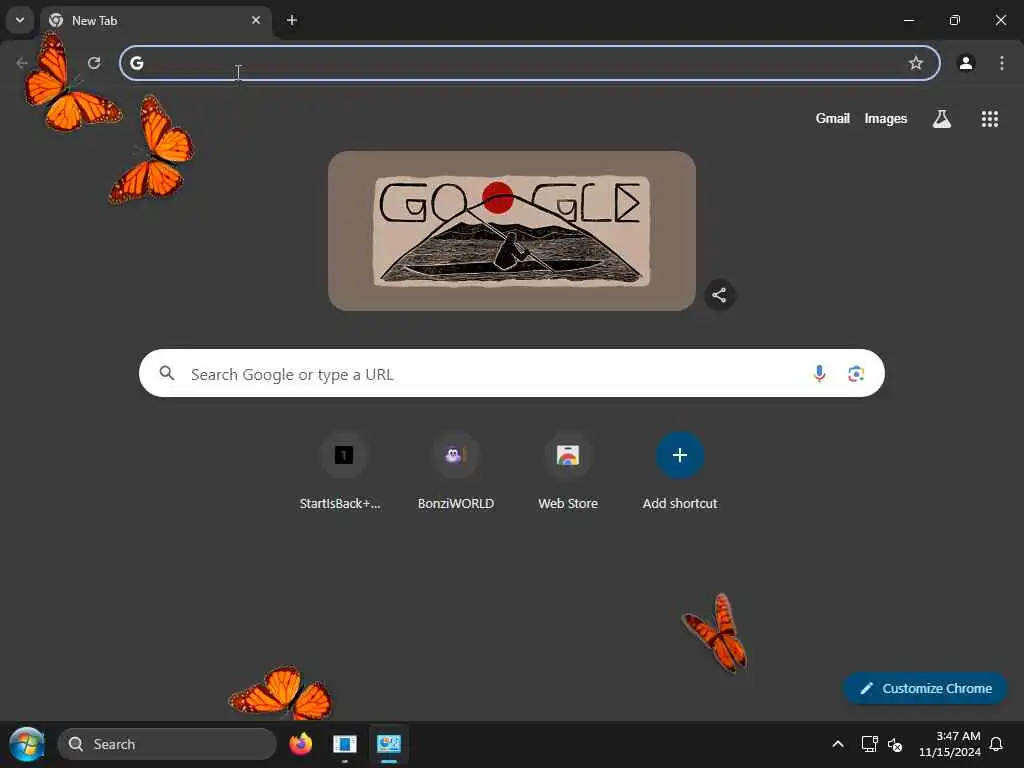Open Google Lens image search icon
The image size is (1024, 768).
click(x=856, y=374)
